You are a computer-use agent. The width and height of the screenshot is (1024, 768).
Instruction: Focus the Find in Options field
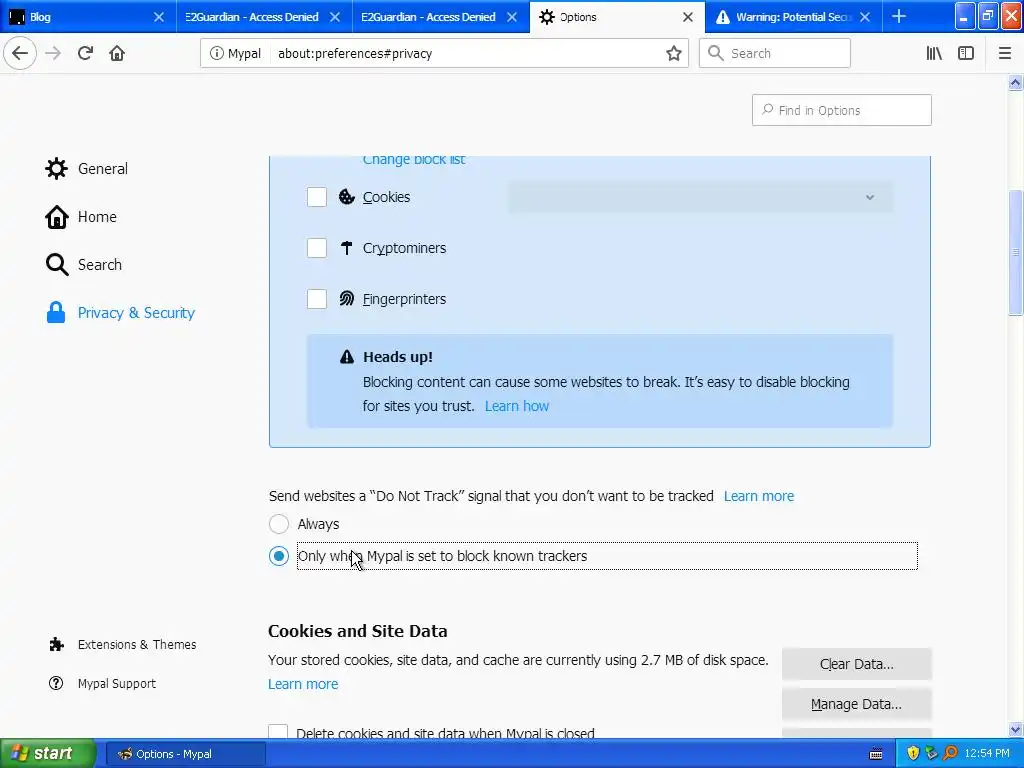(842, 110)
